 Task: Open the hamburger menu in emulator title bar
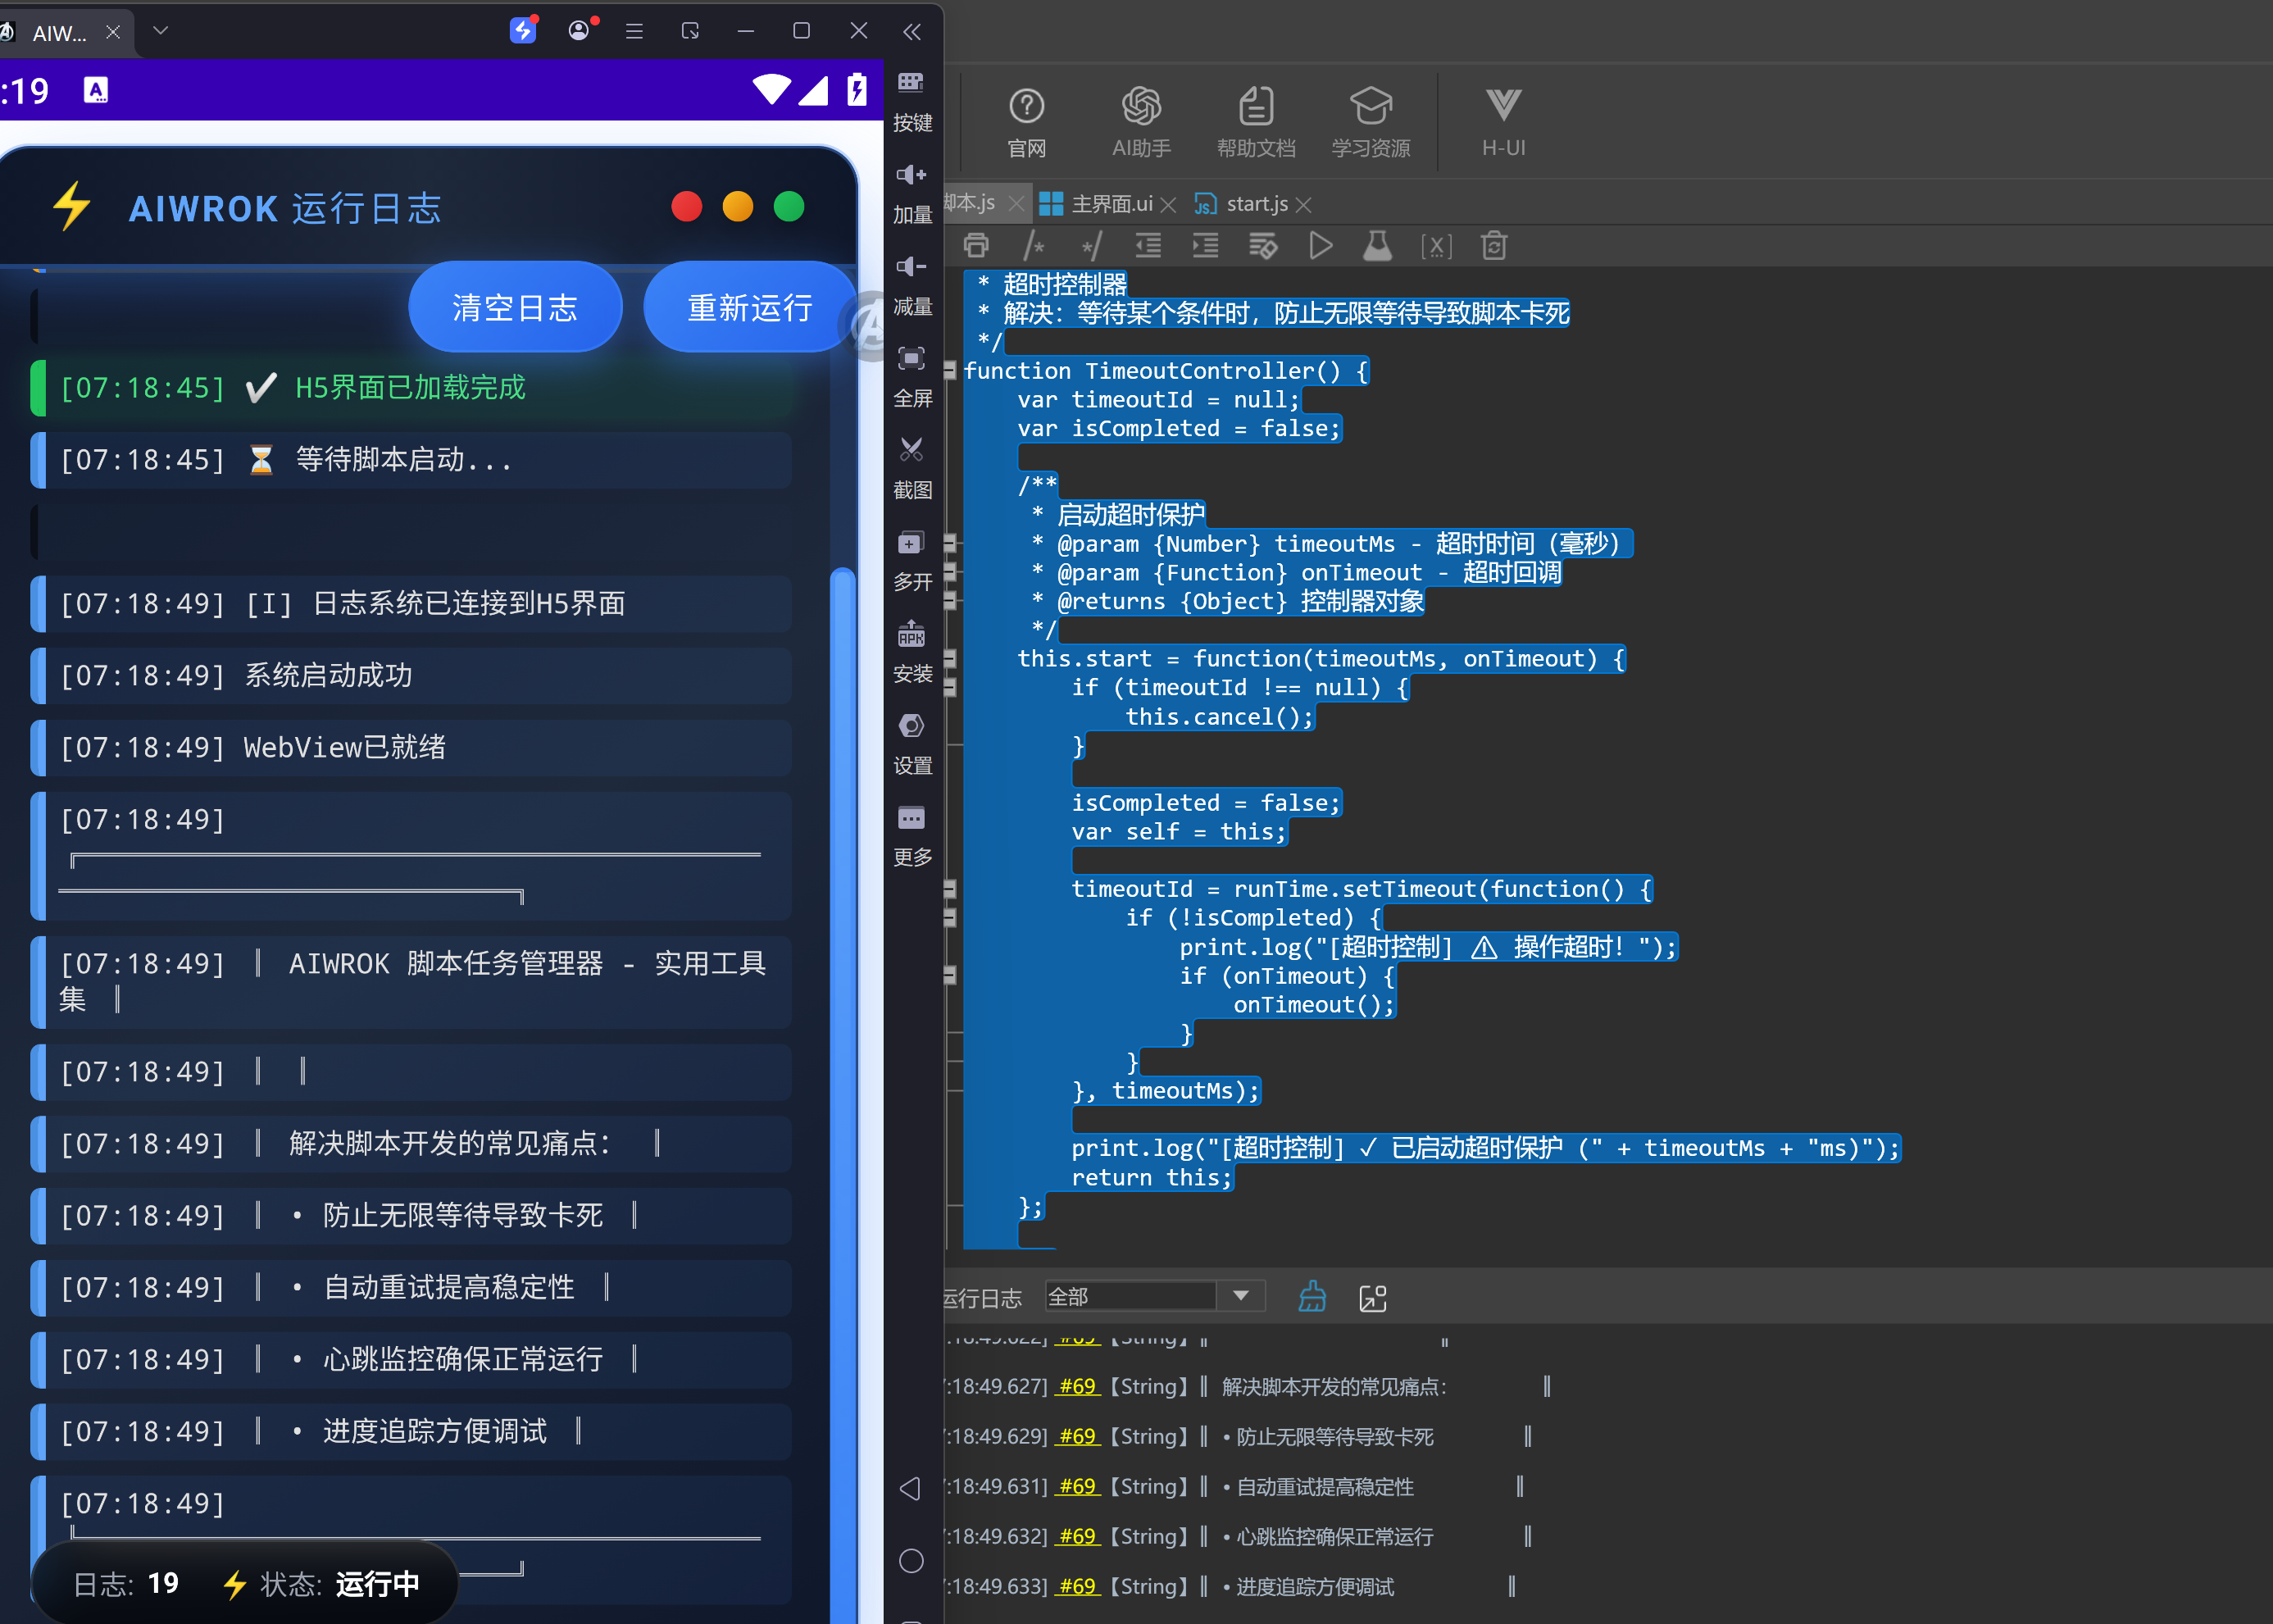[x=634, y=31]
